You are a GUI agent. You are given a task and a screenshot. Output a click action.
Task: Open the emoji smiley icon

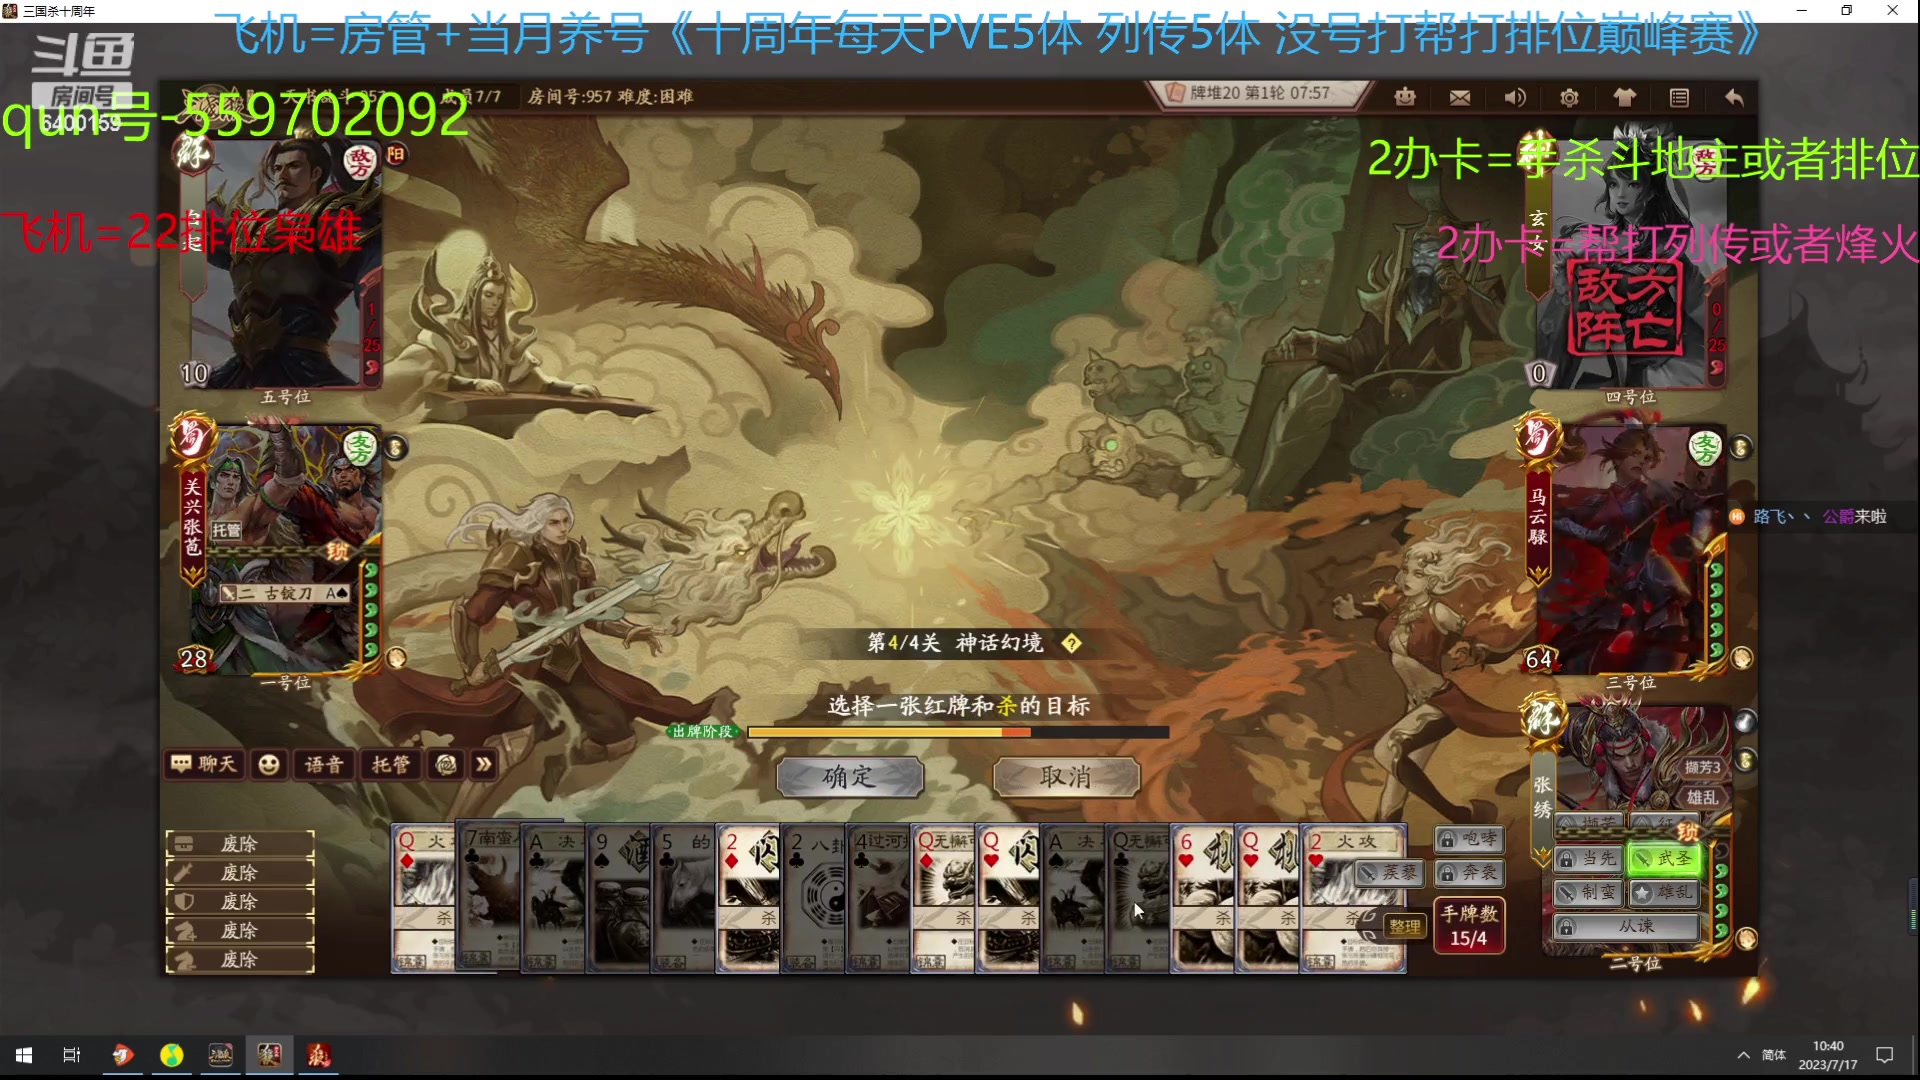point(268,765)
